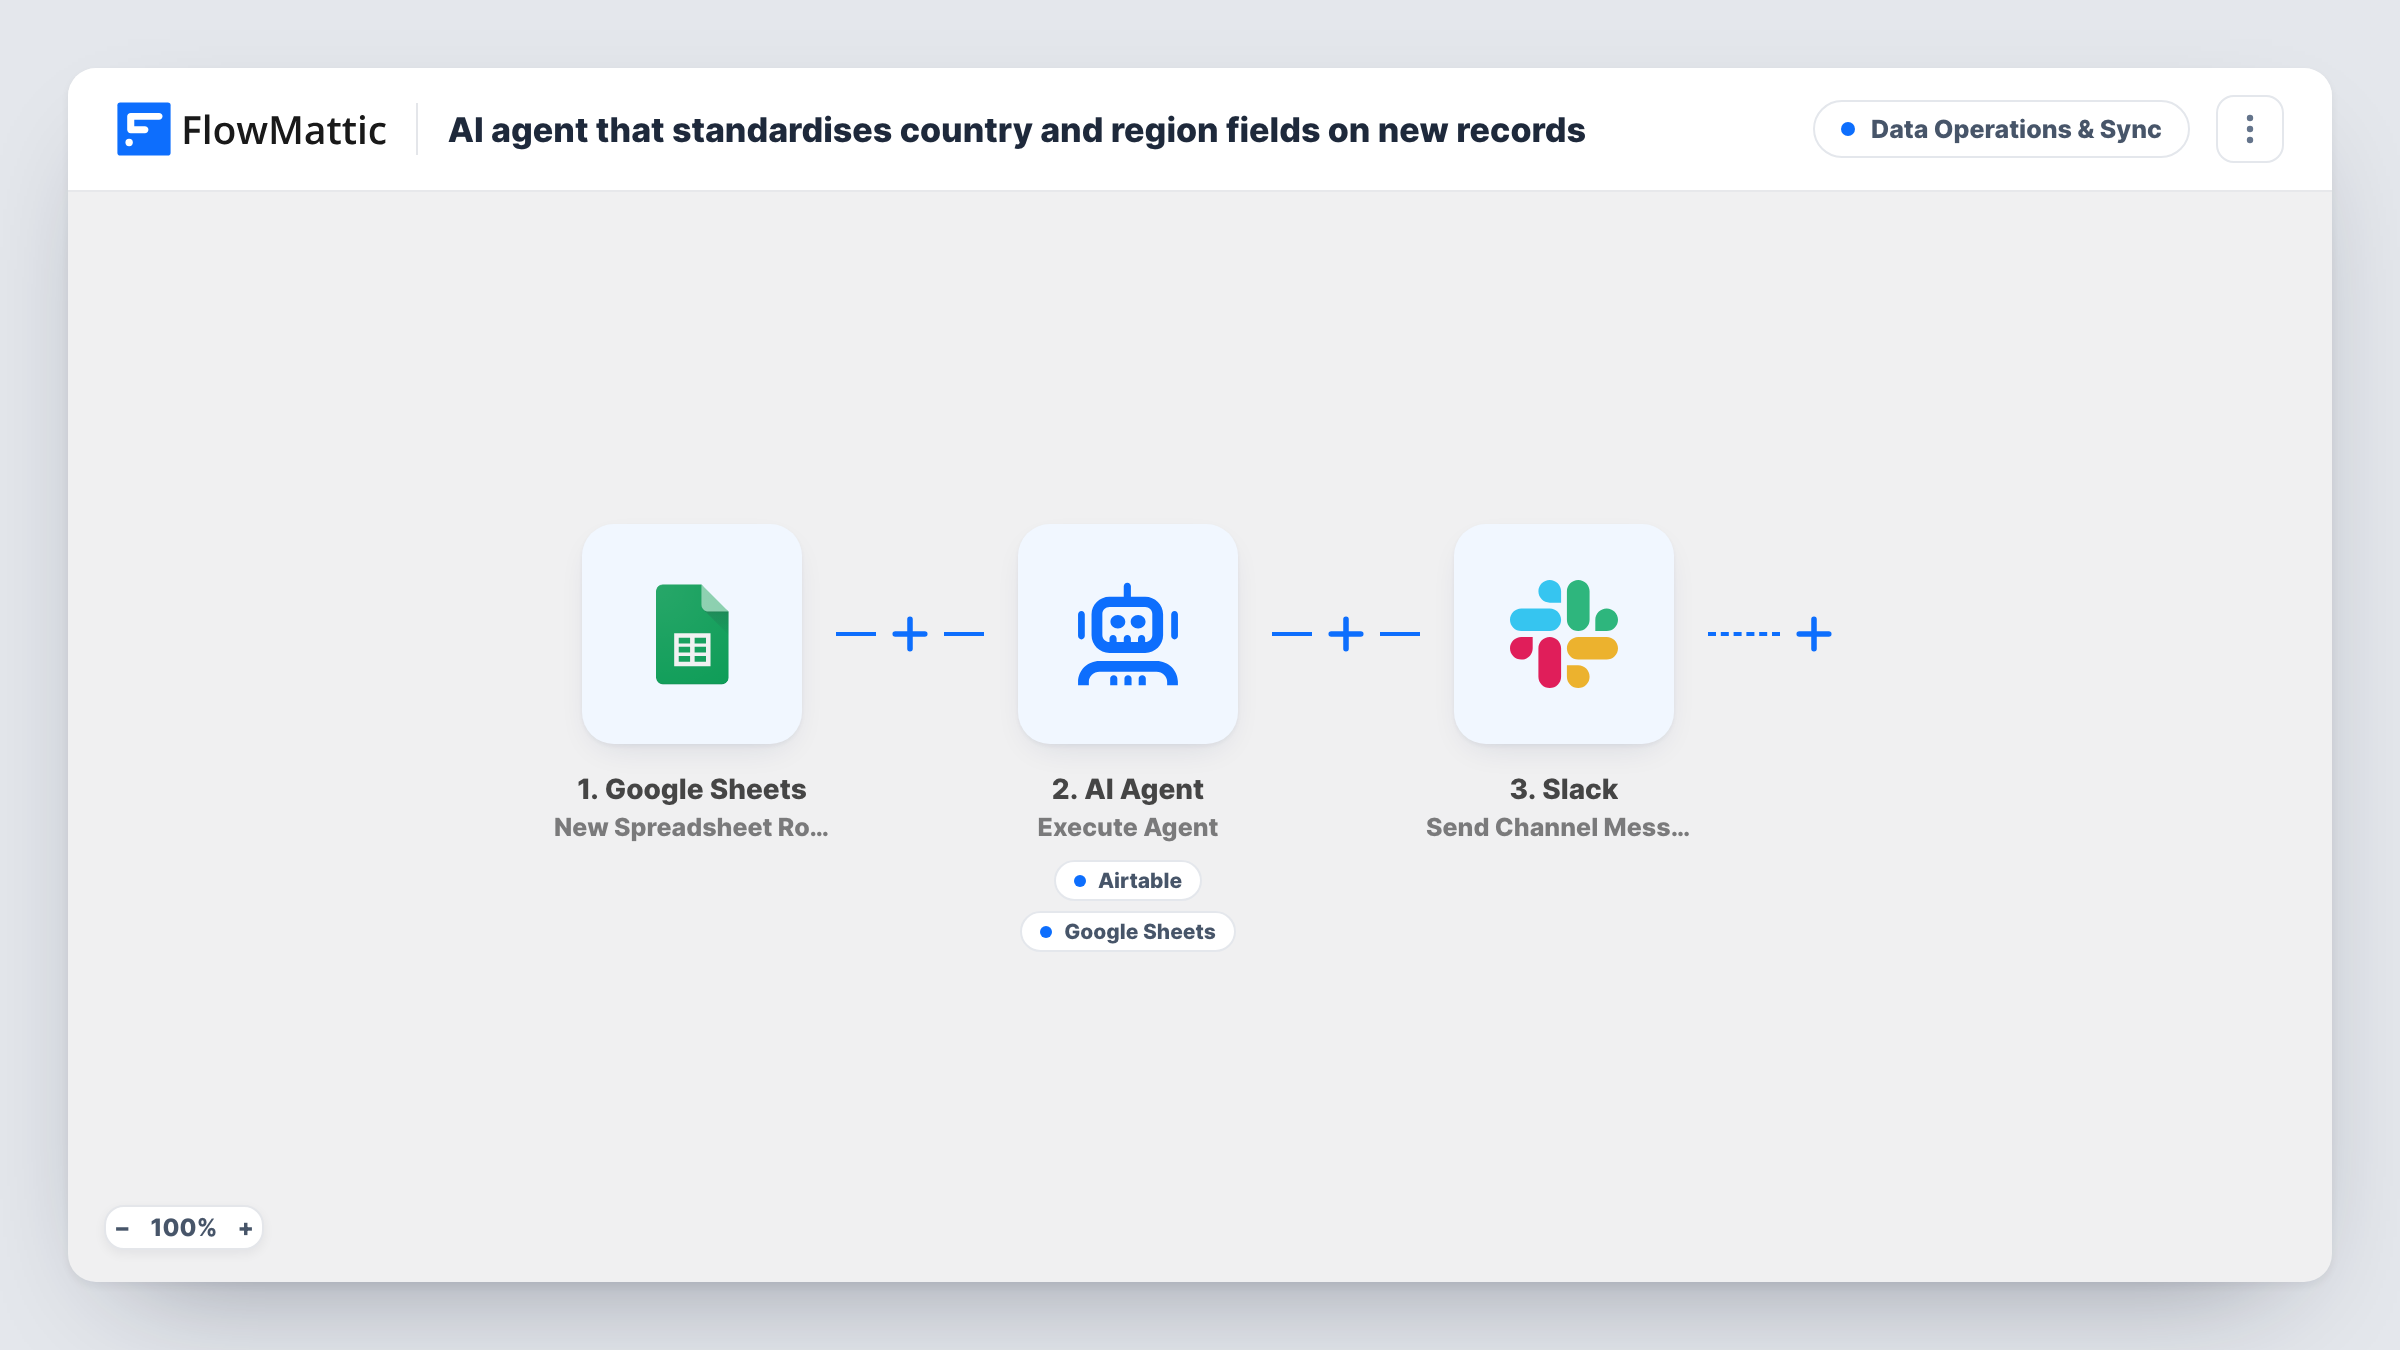Click the FlowMattic logo

click(x=252, y=130)
